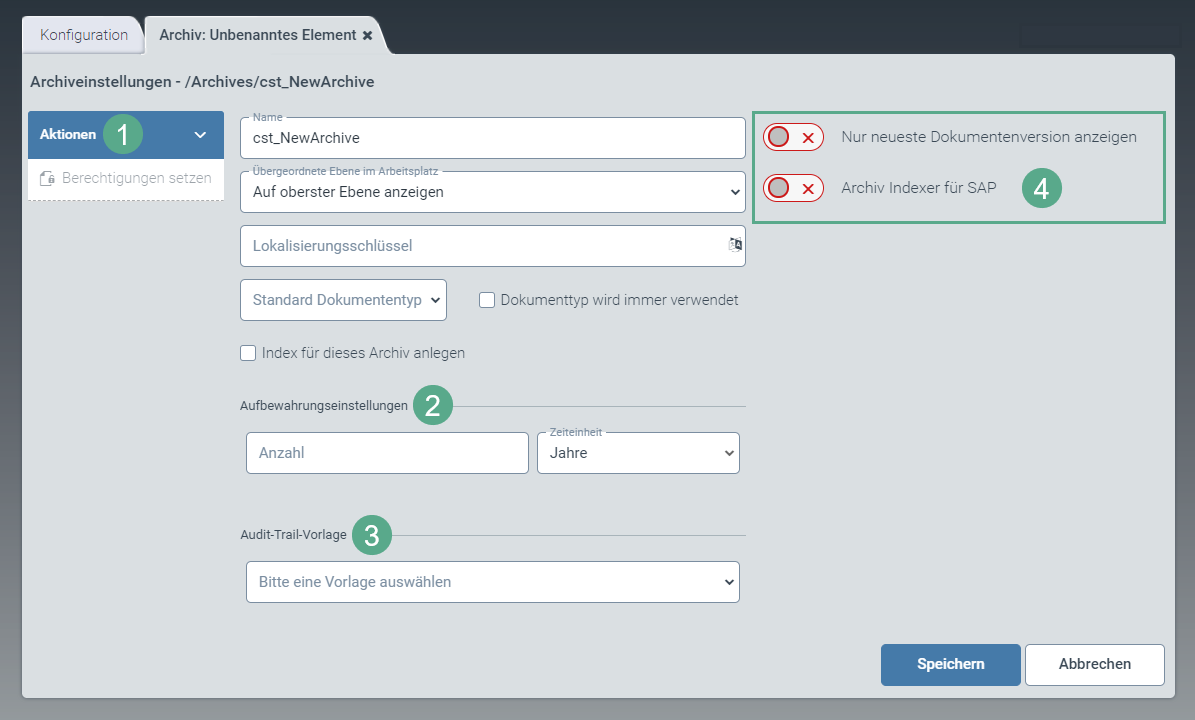Open the Zeiteinheit dropdown showing Jahre

point(638,453)
